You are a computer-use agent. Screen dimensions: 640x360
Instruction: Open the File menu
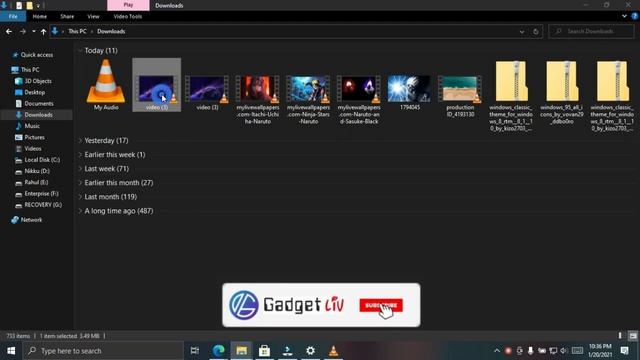pos(13,16)
